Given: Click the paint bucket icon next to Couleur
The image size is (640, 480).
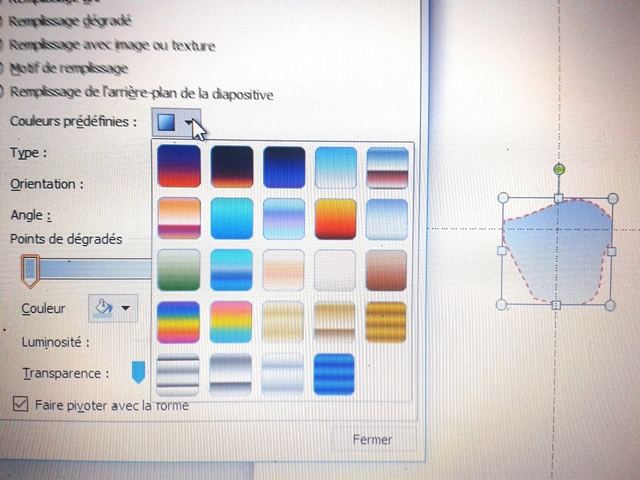Looking at the screenshot, I should (103, 308).
